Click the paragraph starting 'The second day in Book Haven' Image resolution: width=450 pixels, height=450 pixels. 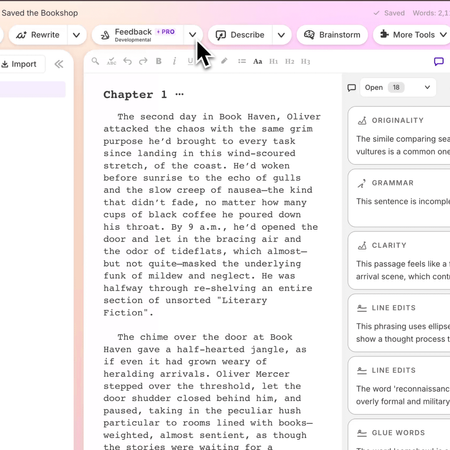(212, 215)
